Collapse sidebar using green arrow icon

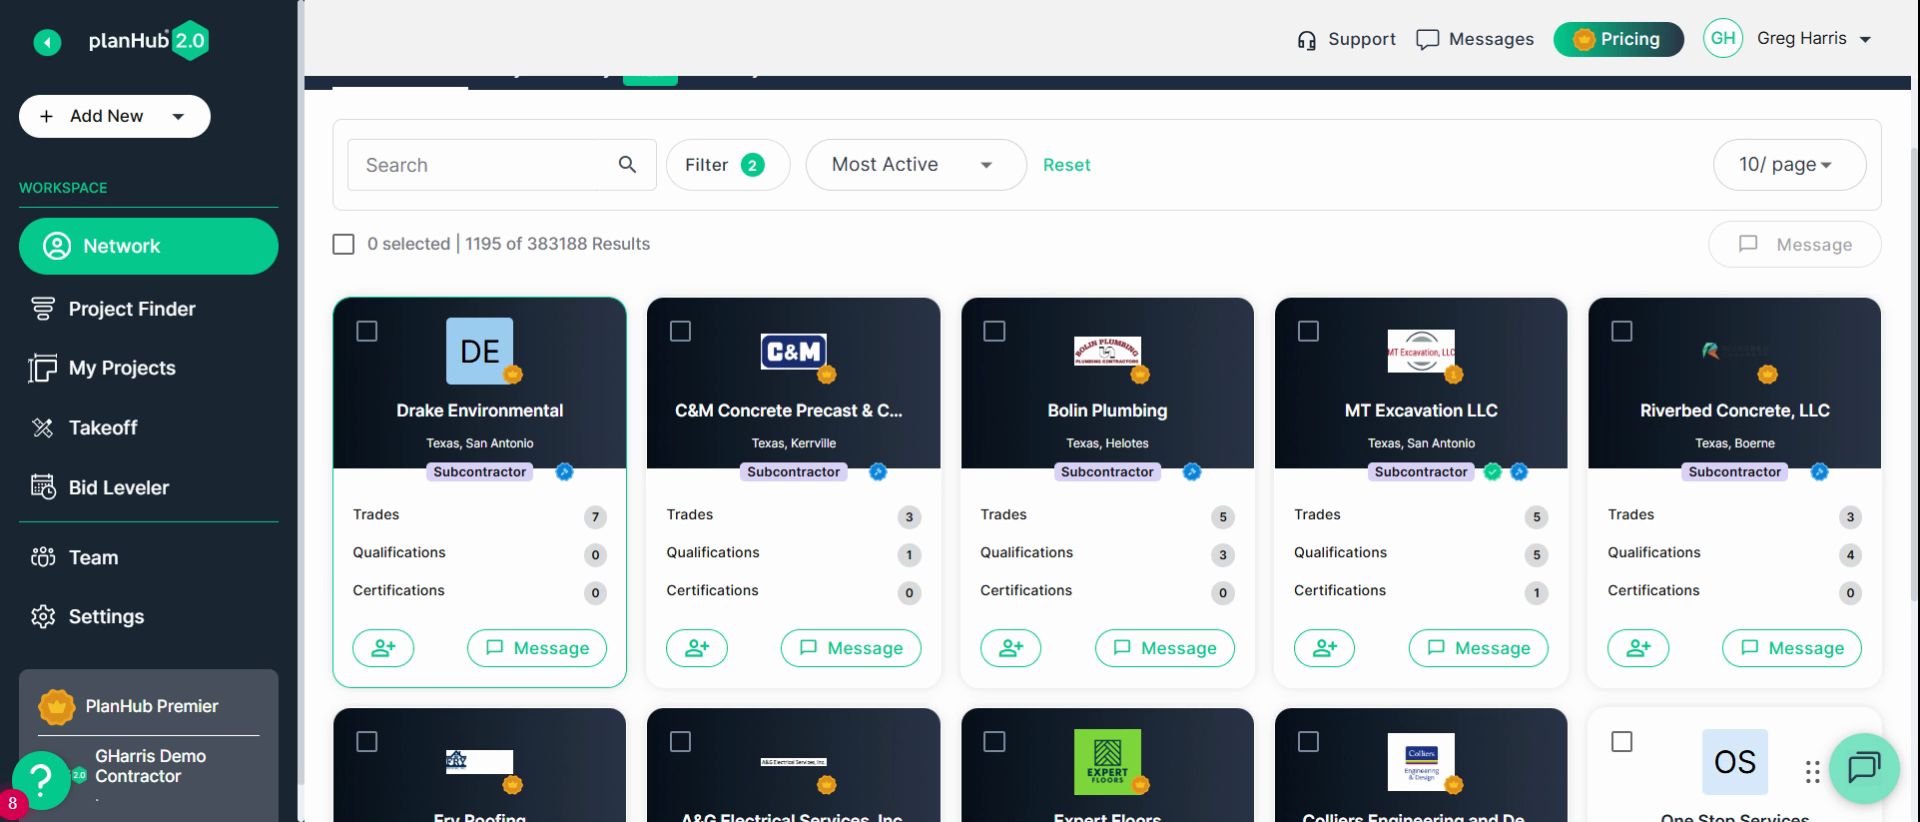click(47, 42)
